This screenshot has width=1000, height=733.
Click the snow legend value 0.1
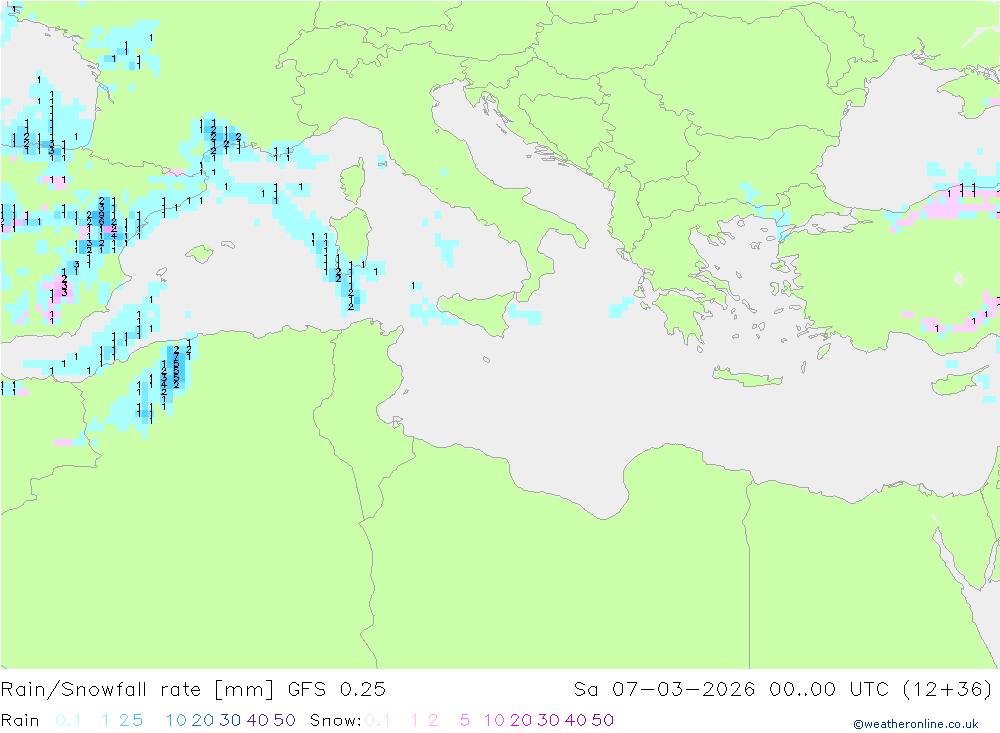tap(377, 720)
